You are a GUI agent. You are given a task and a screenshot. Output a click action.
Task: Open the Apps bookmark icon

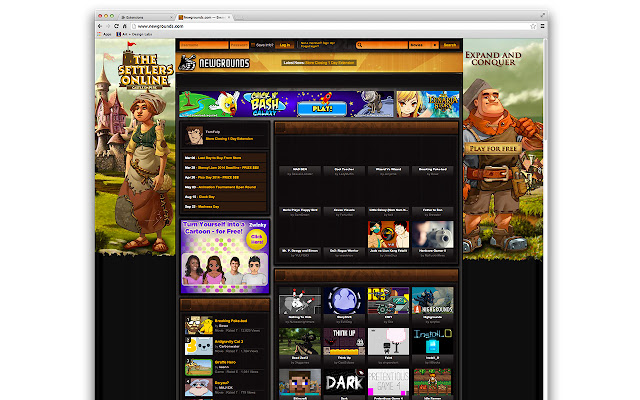tap(105, 33)
